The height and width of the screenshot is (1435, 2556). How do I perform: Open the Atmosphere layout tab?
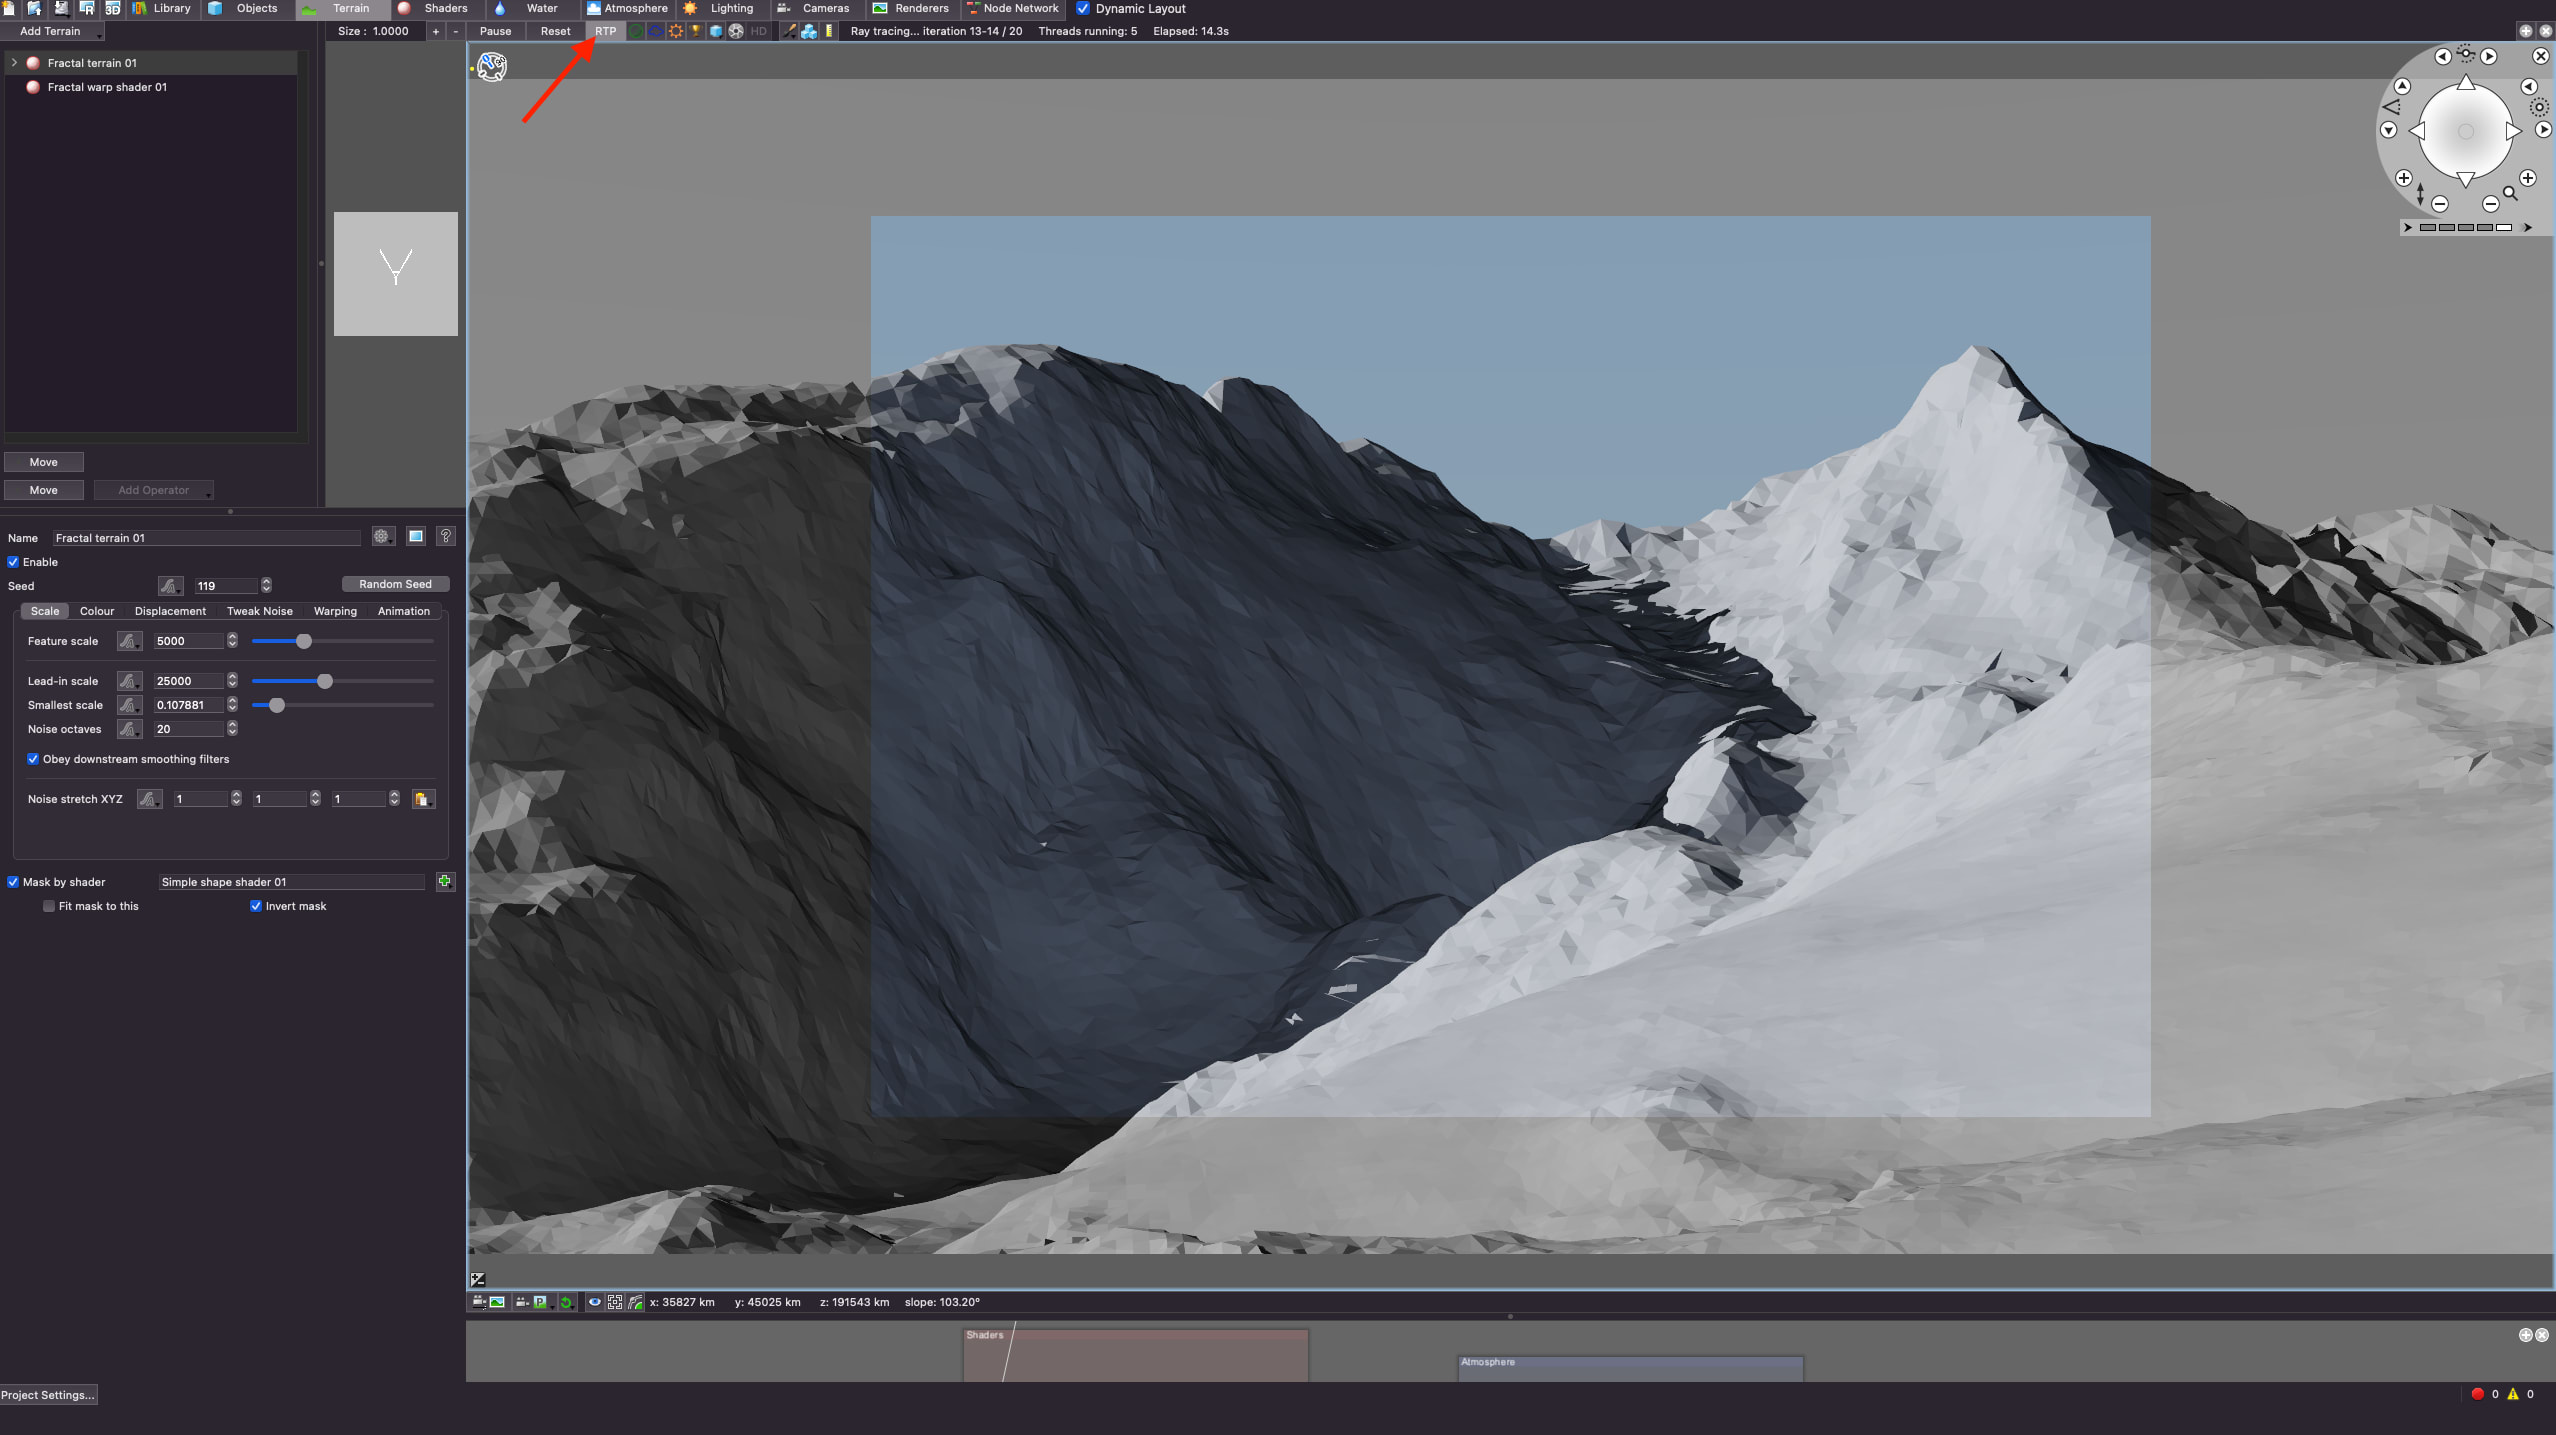click(x=627, y=8)
